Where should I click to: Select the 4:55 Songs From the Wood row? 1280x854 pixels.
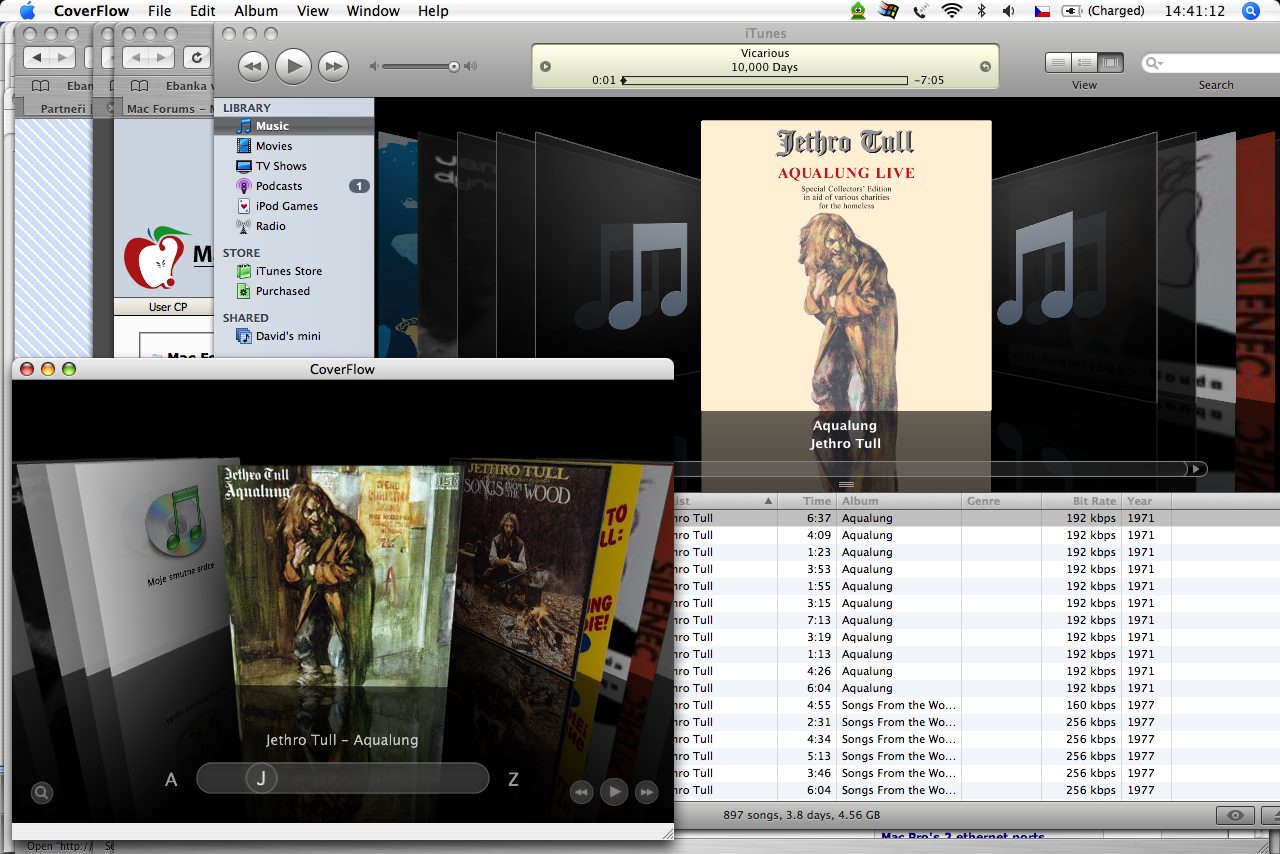point(976,705)
